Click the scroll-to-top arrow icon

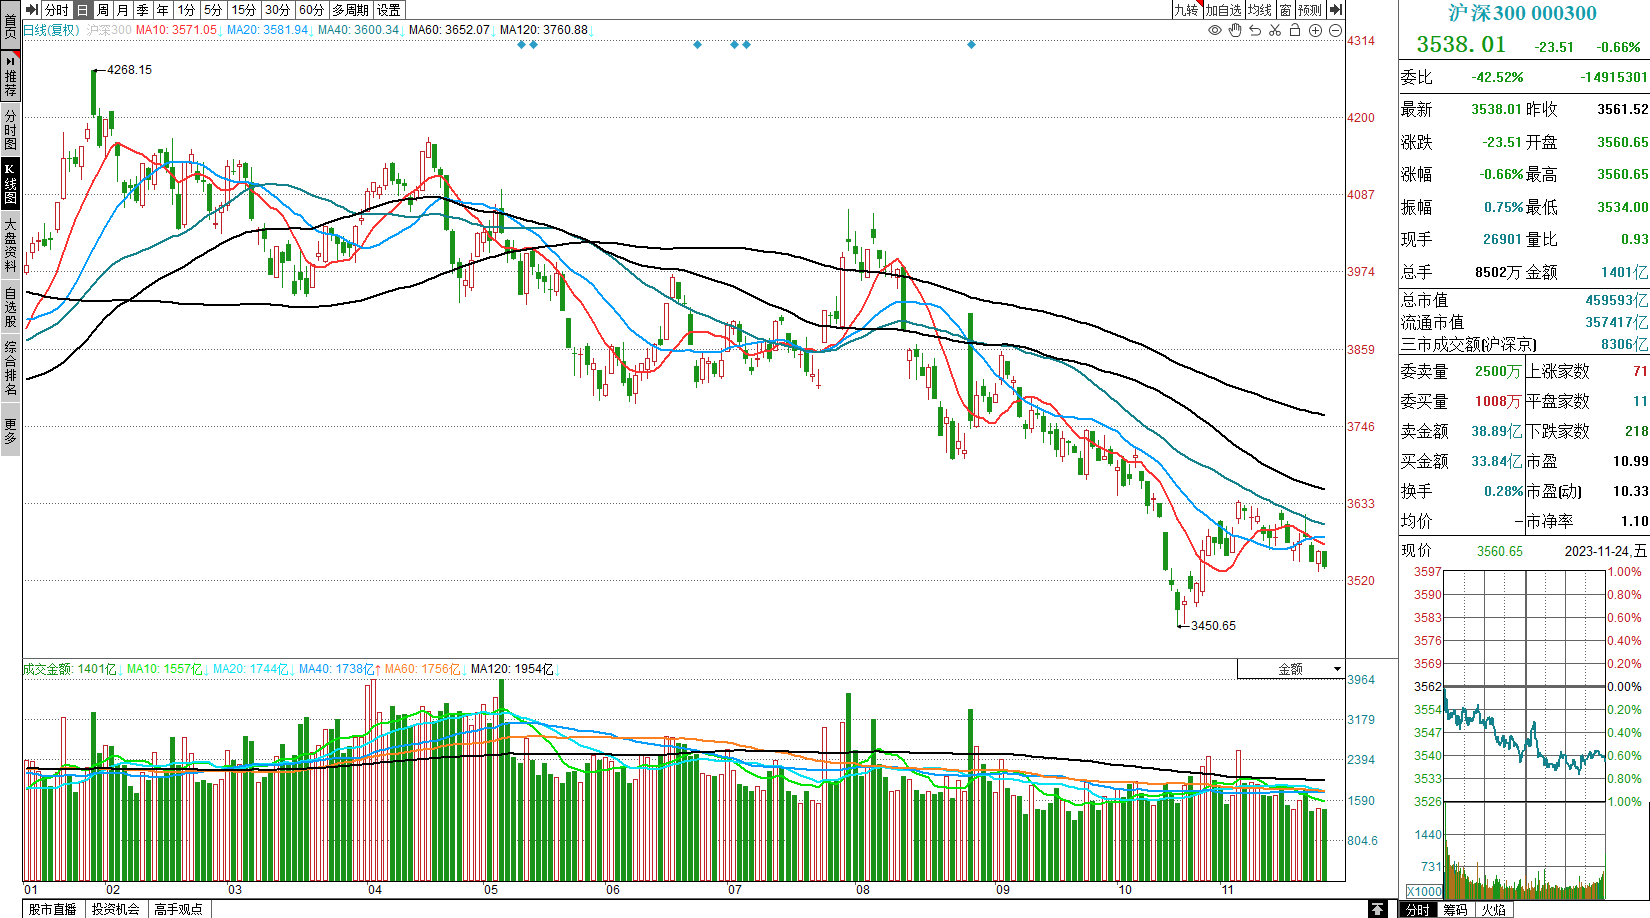(1378, 909)
